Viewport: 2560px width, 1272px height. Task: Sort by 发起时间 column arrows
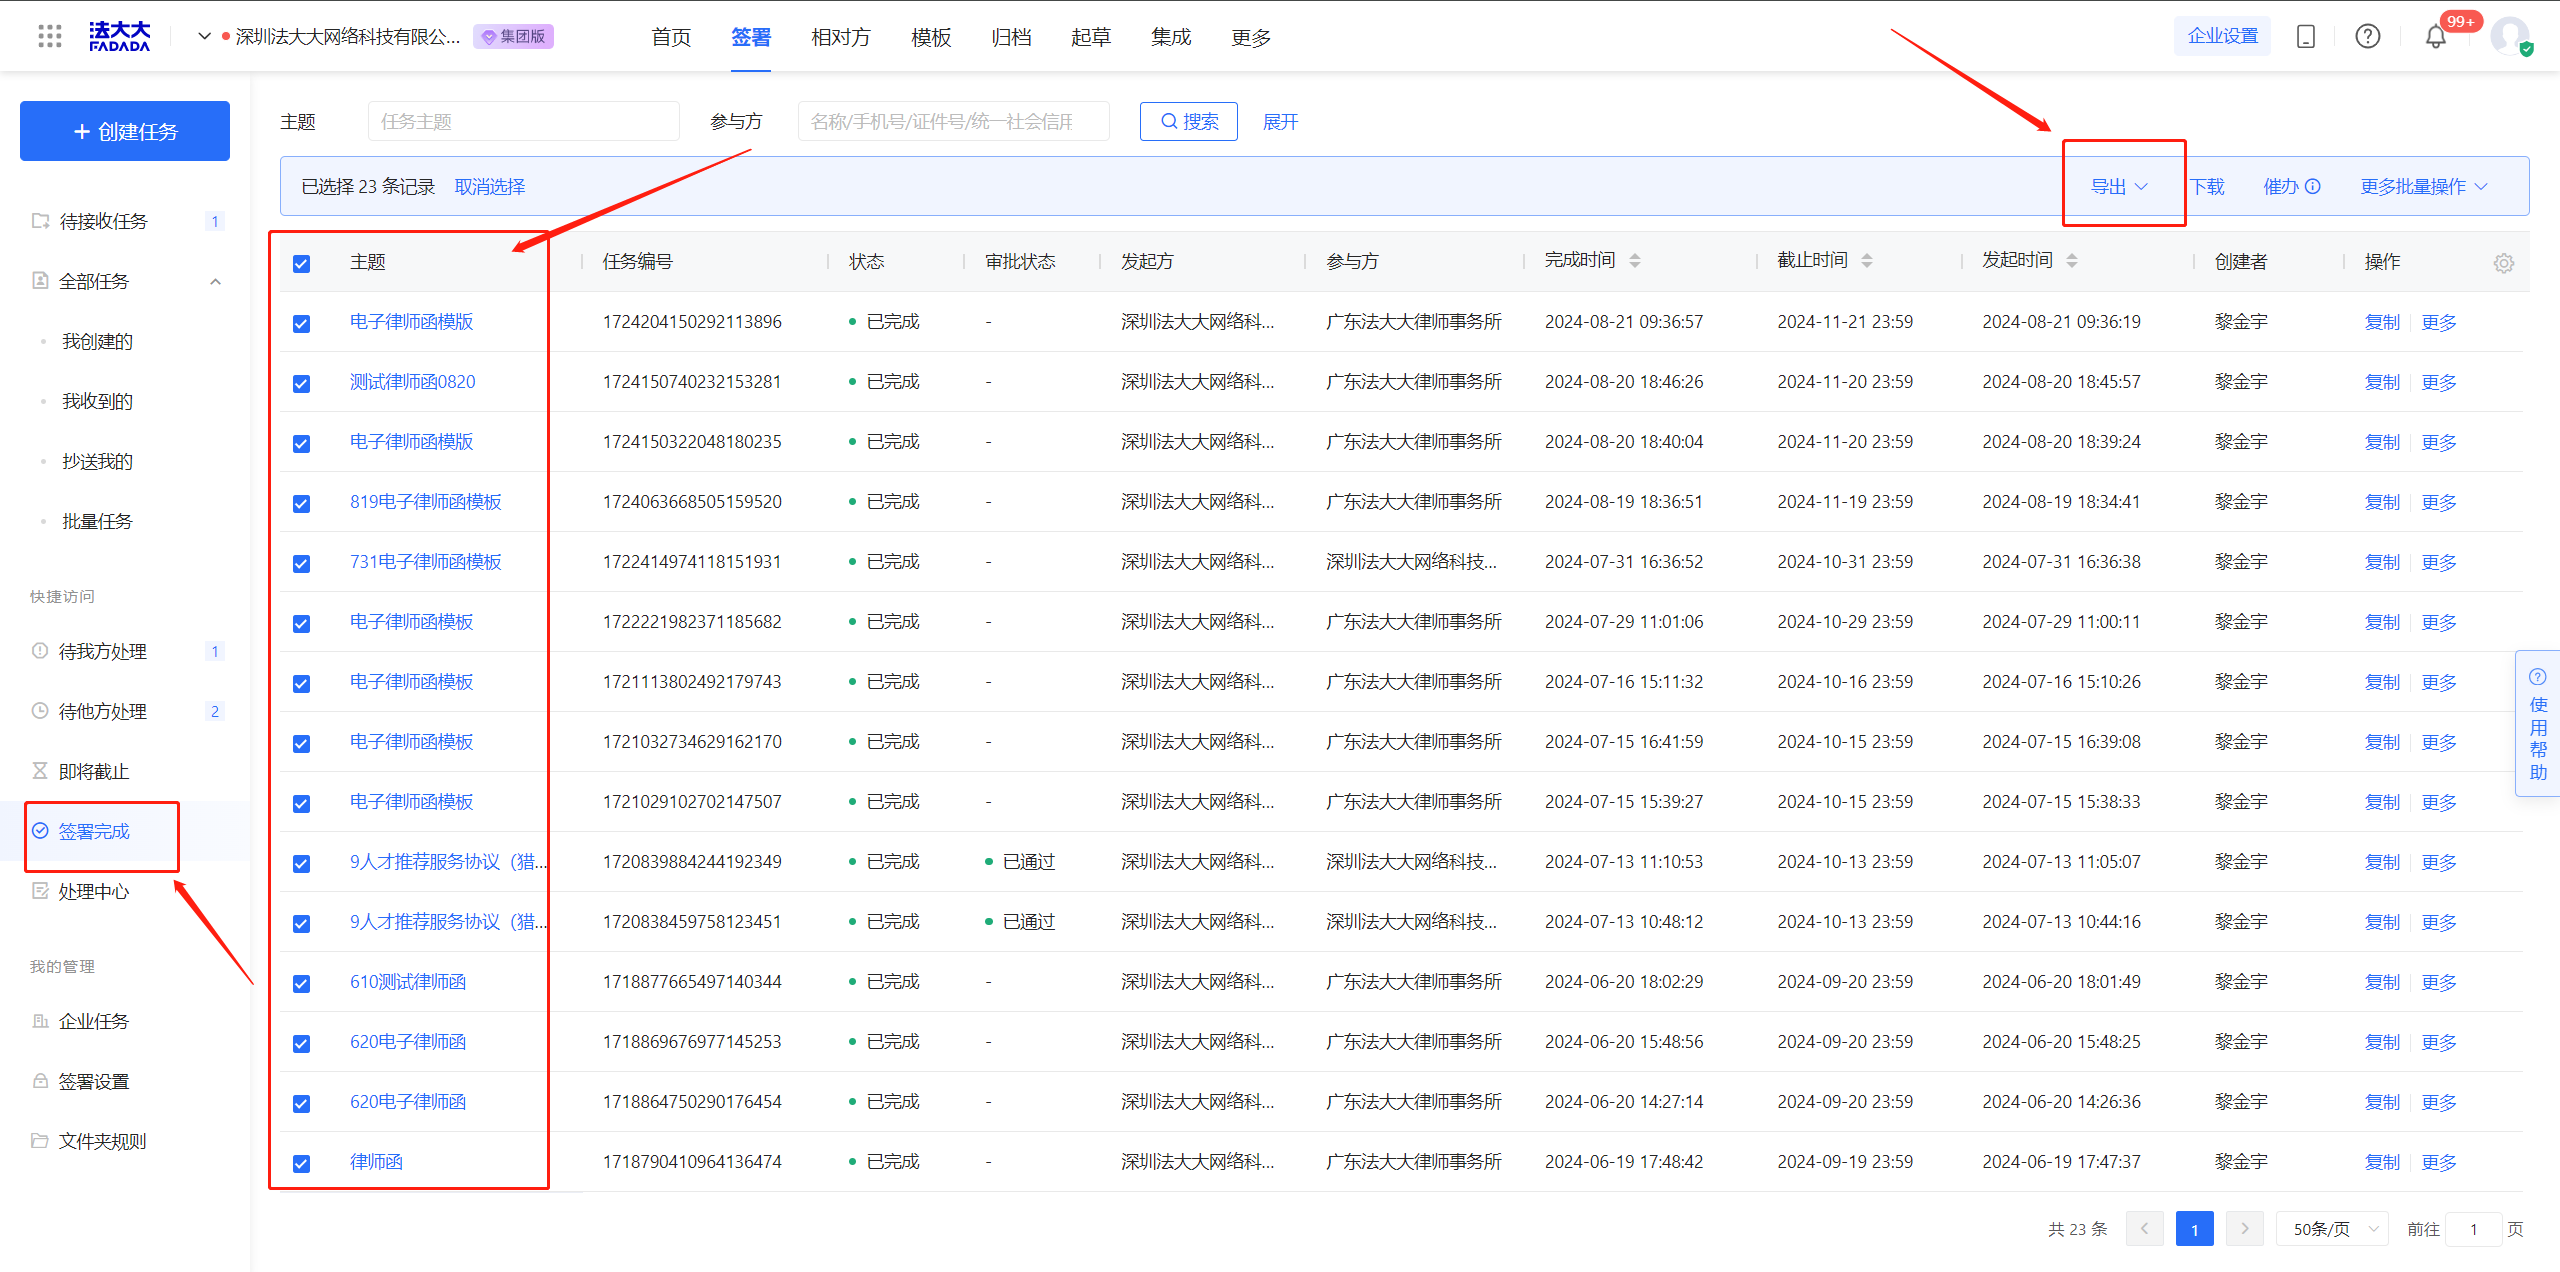click(x=2072, y=261)
